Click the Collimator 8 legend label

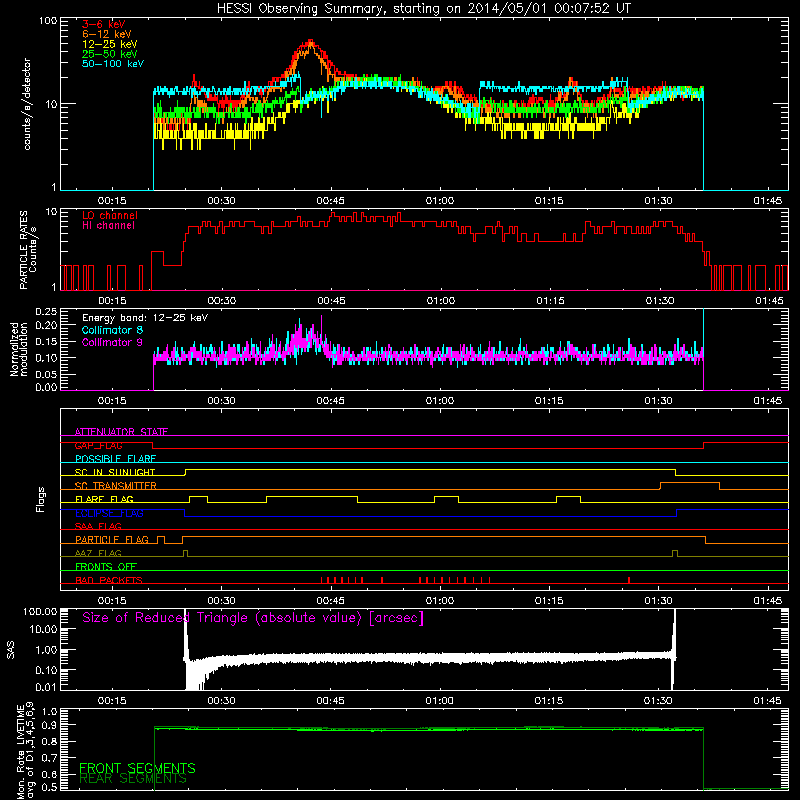coord(112,330)
